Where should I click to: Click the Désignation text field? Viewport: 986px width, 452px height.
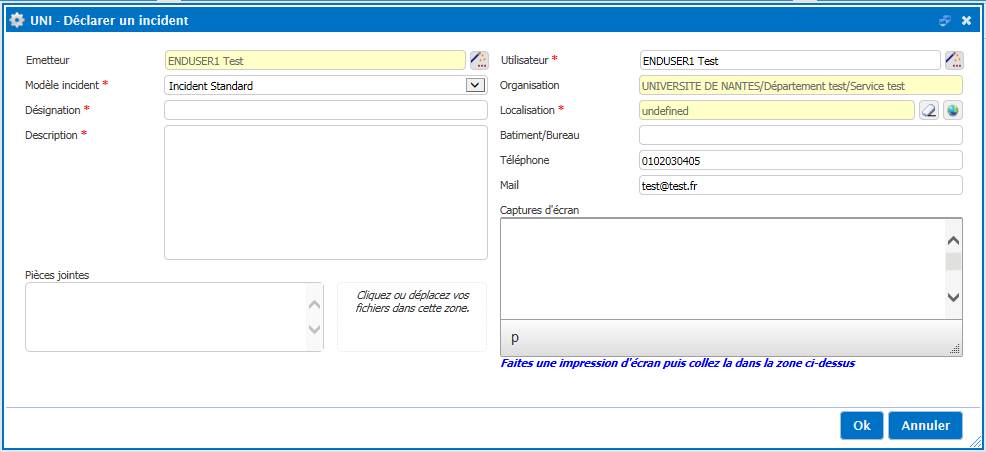(x=325, y=110)
